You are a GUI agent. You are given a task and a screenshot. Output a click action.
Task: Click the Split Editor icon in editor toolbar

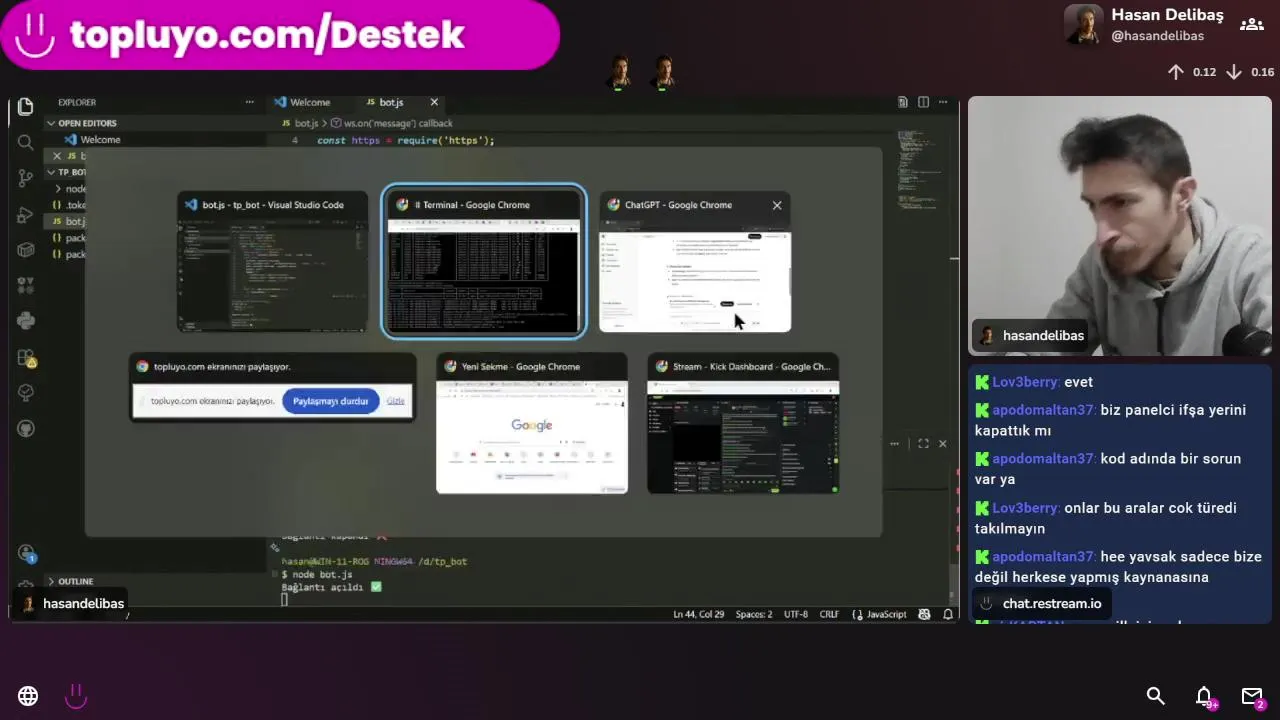coord(923,102)
